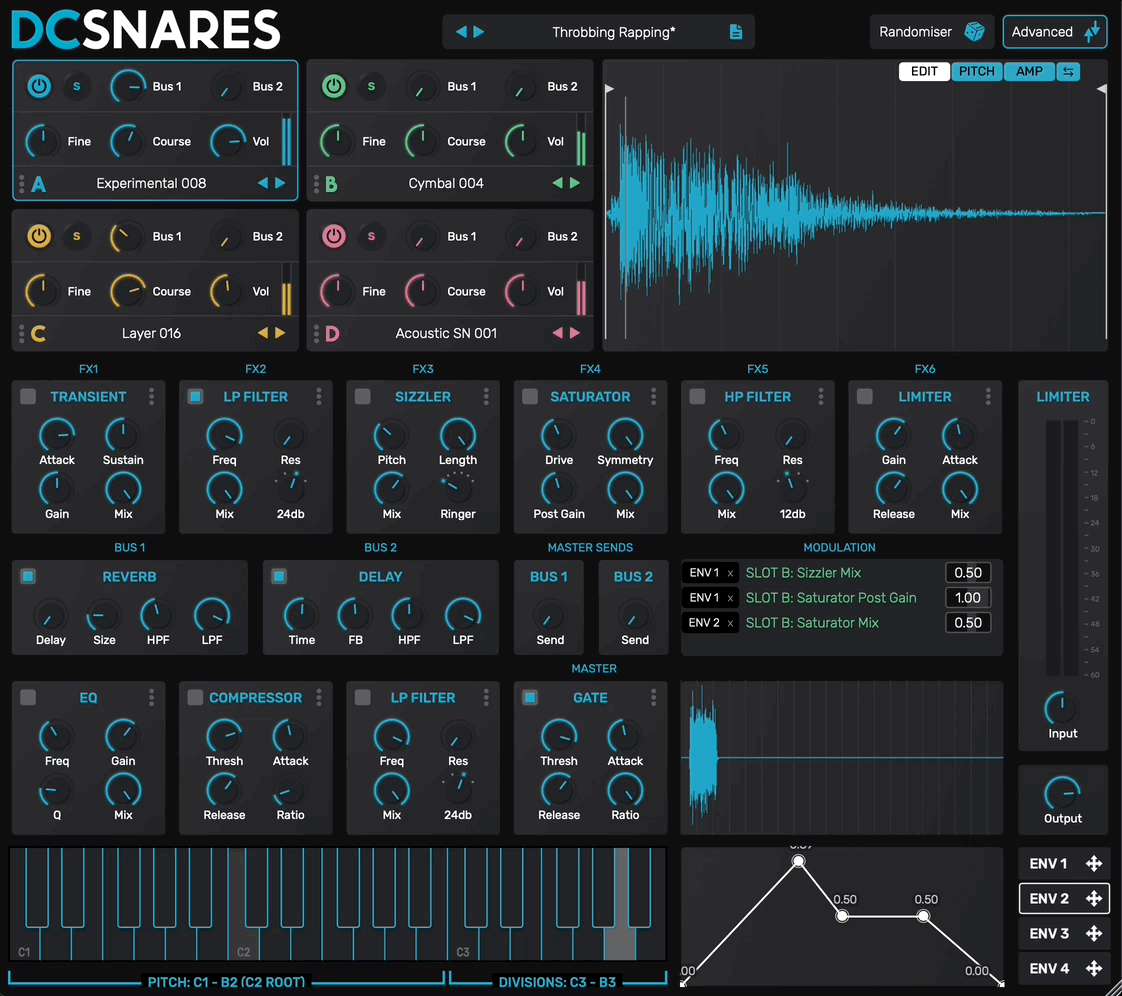Screen dimensions: 1122x996
Task: Switch to the AMP tab
Action: [1029, 71]
